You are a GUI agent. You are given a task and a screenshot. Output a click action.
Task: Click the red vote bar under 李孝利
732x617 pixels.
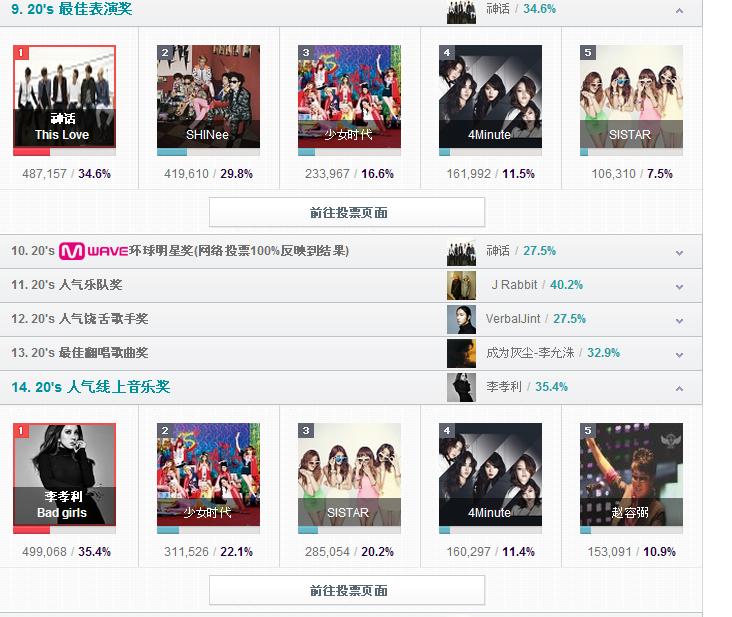(31, 530)
